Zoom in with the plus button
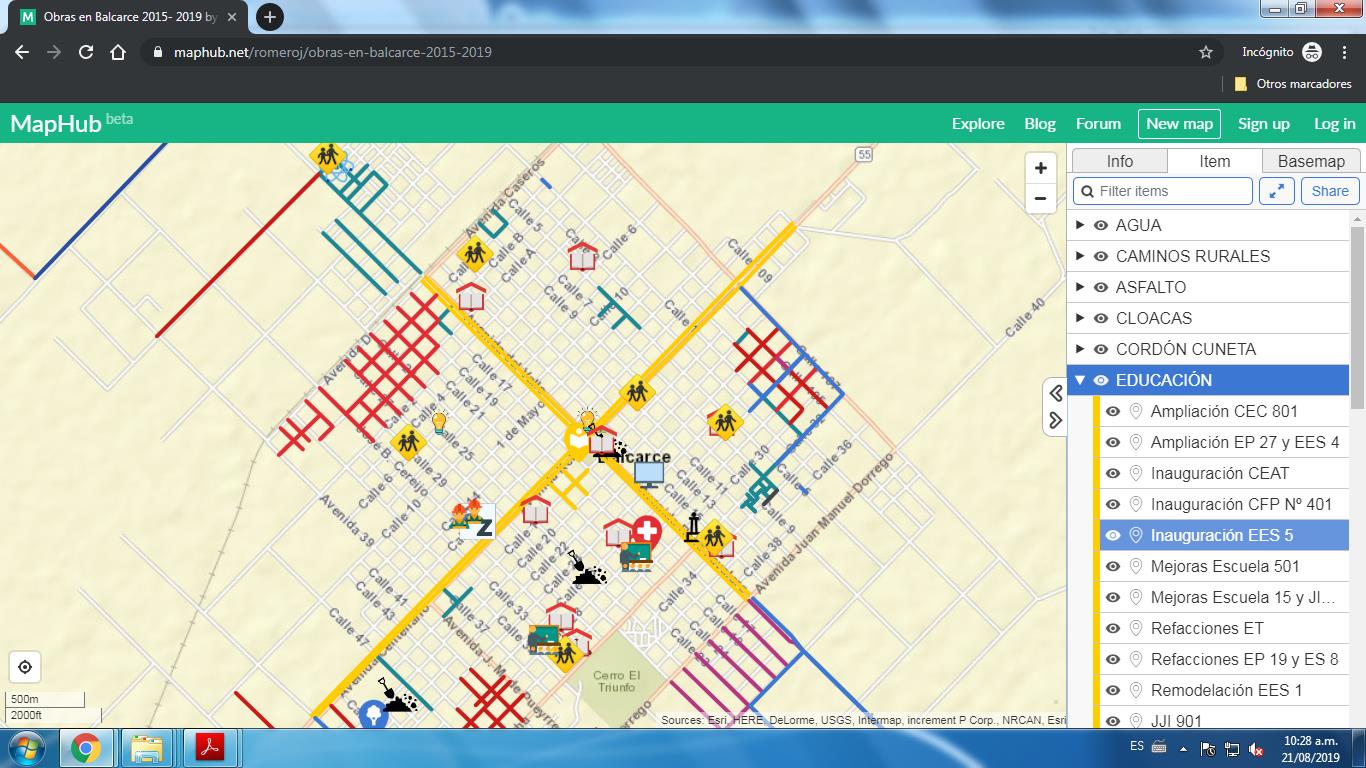The height and width of the screenshot is (768, 1366). point(1041,168)
